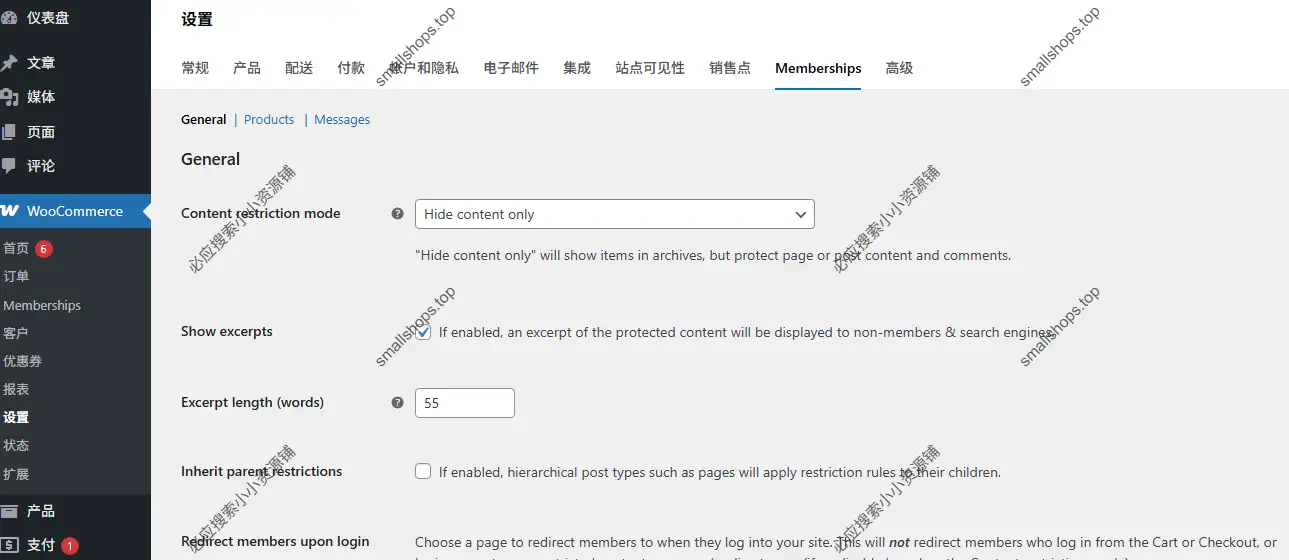
Task: Switch to the 站点可见性 settings tab
Action: pos(650,68)
